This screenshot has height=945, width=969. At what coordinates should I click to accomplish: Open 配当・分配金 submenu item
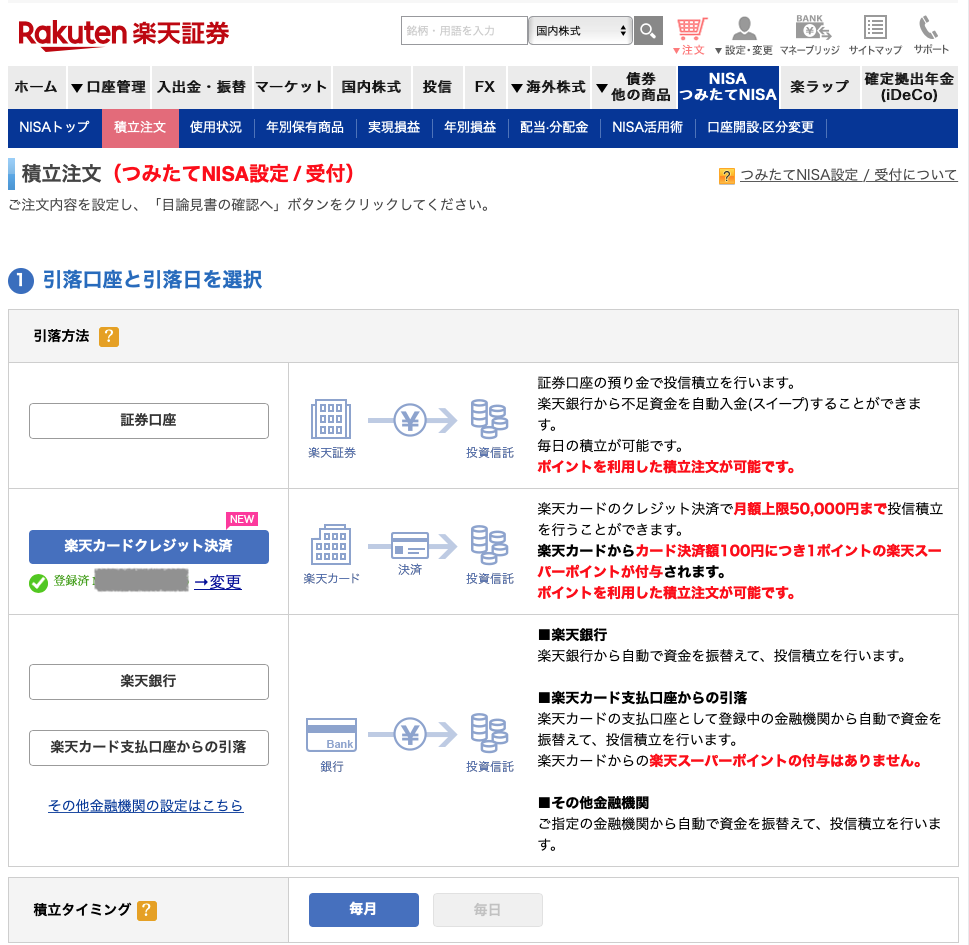click(x=554, y=128)
